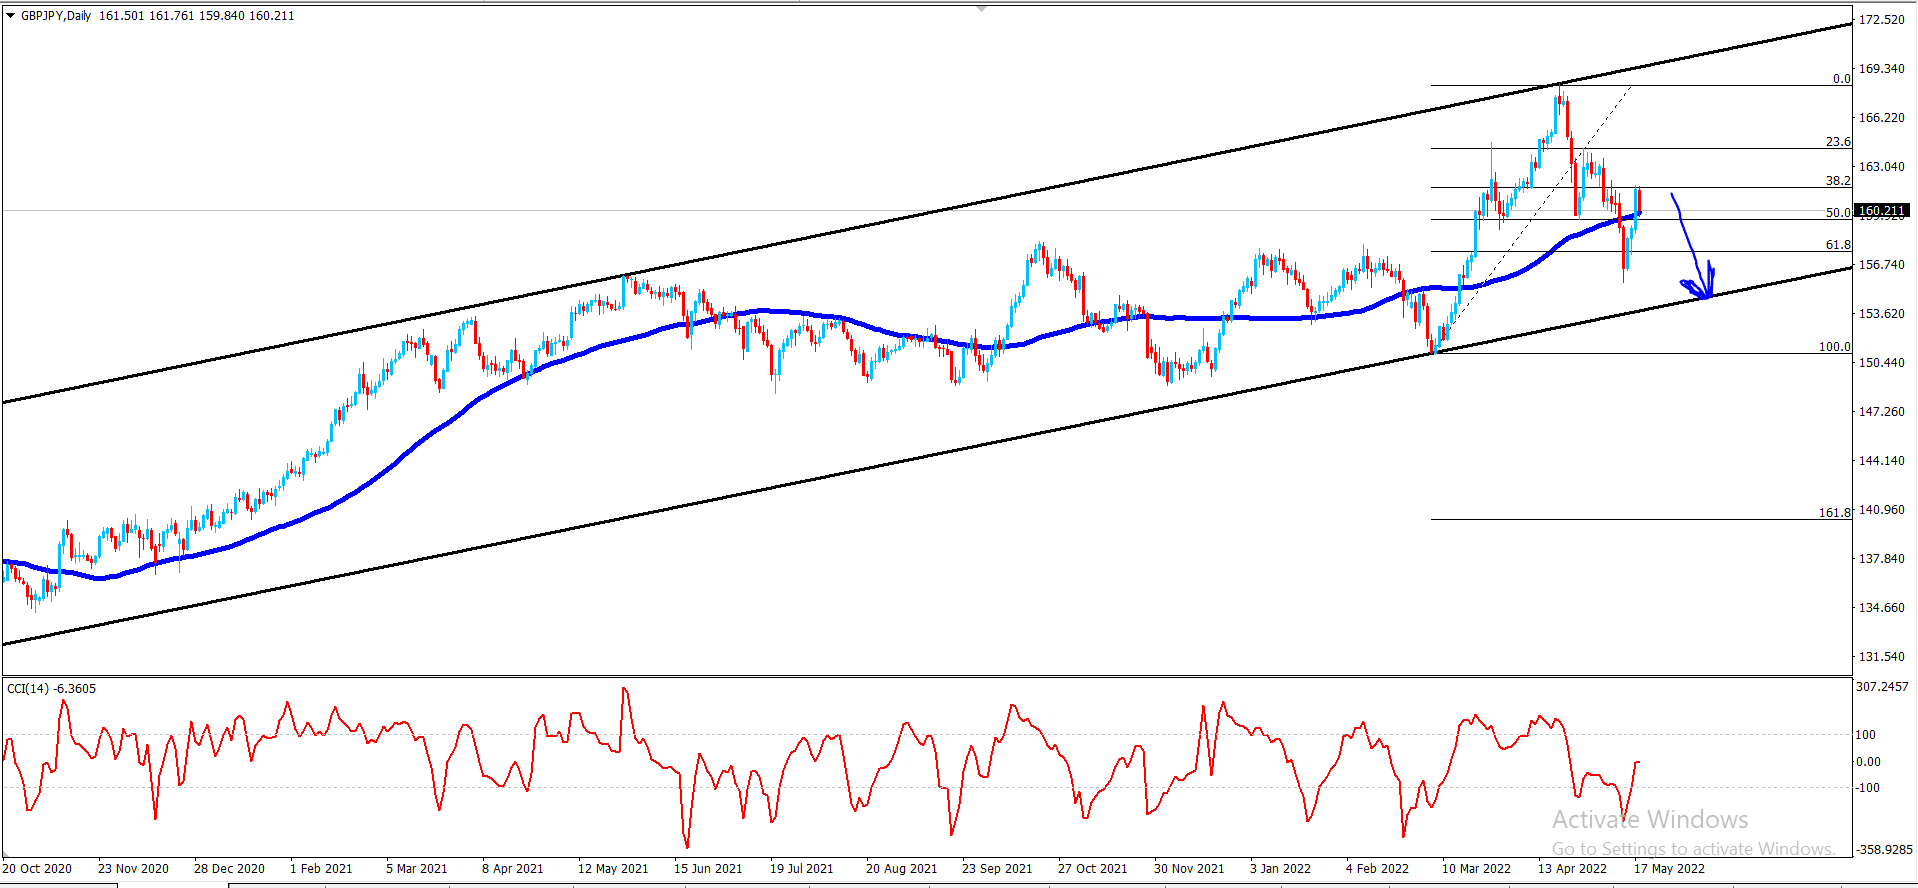Viewport: 1918px width, 888px height.
Task: Click CCI scale minimum -358.9285
Action: pyautogui.click(x=1884, y=850)
